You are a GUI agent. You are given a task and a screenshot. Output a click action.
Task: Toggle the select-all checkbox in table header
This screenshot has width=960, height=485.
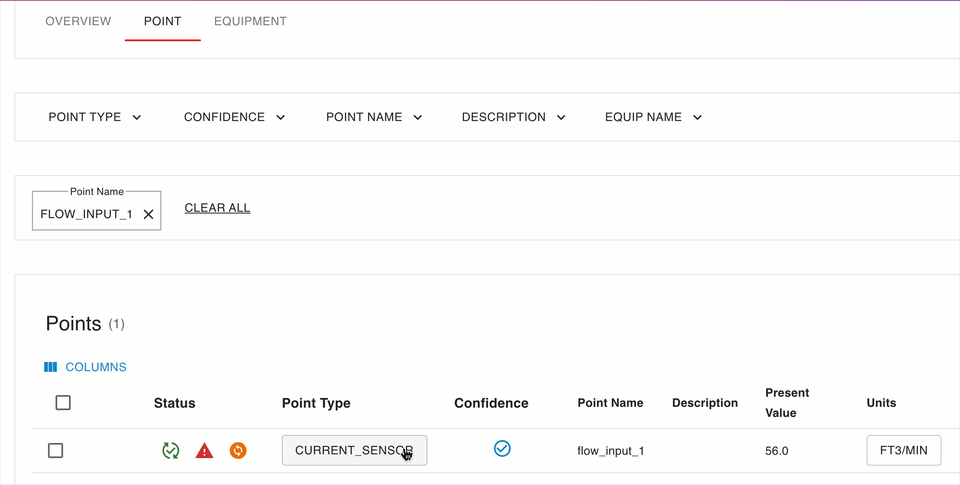(x=63, y=402)
